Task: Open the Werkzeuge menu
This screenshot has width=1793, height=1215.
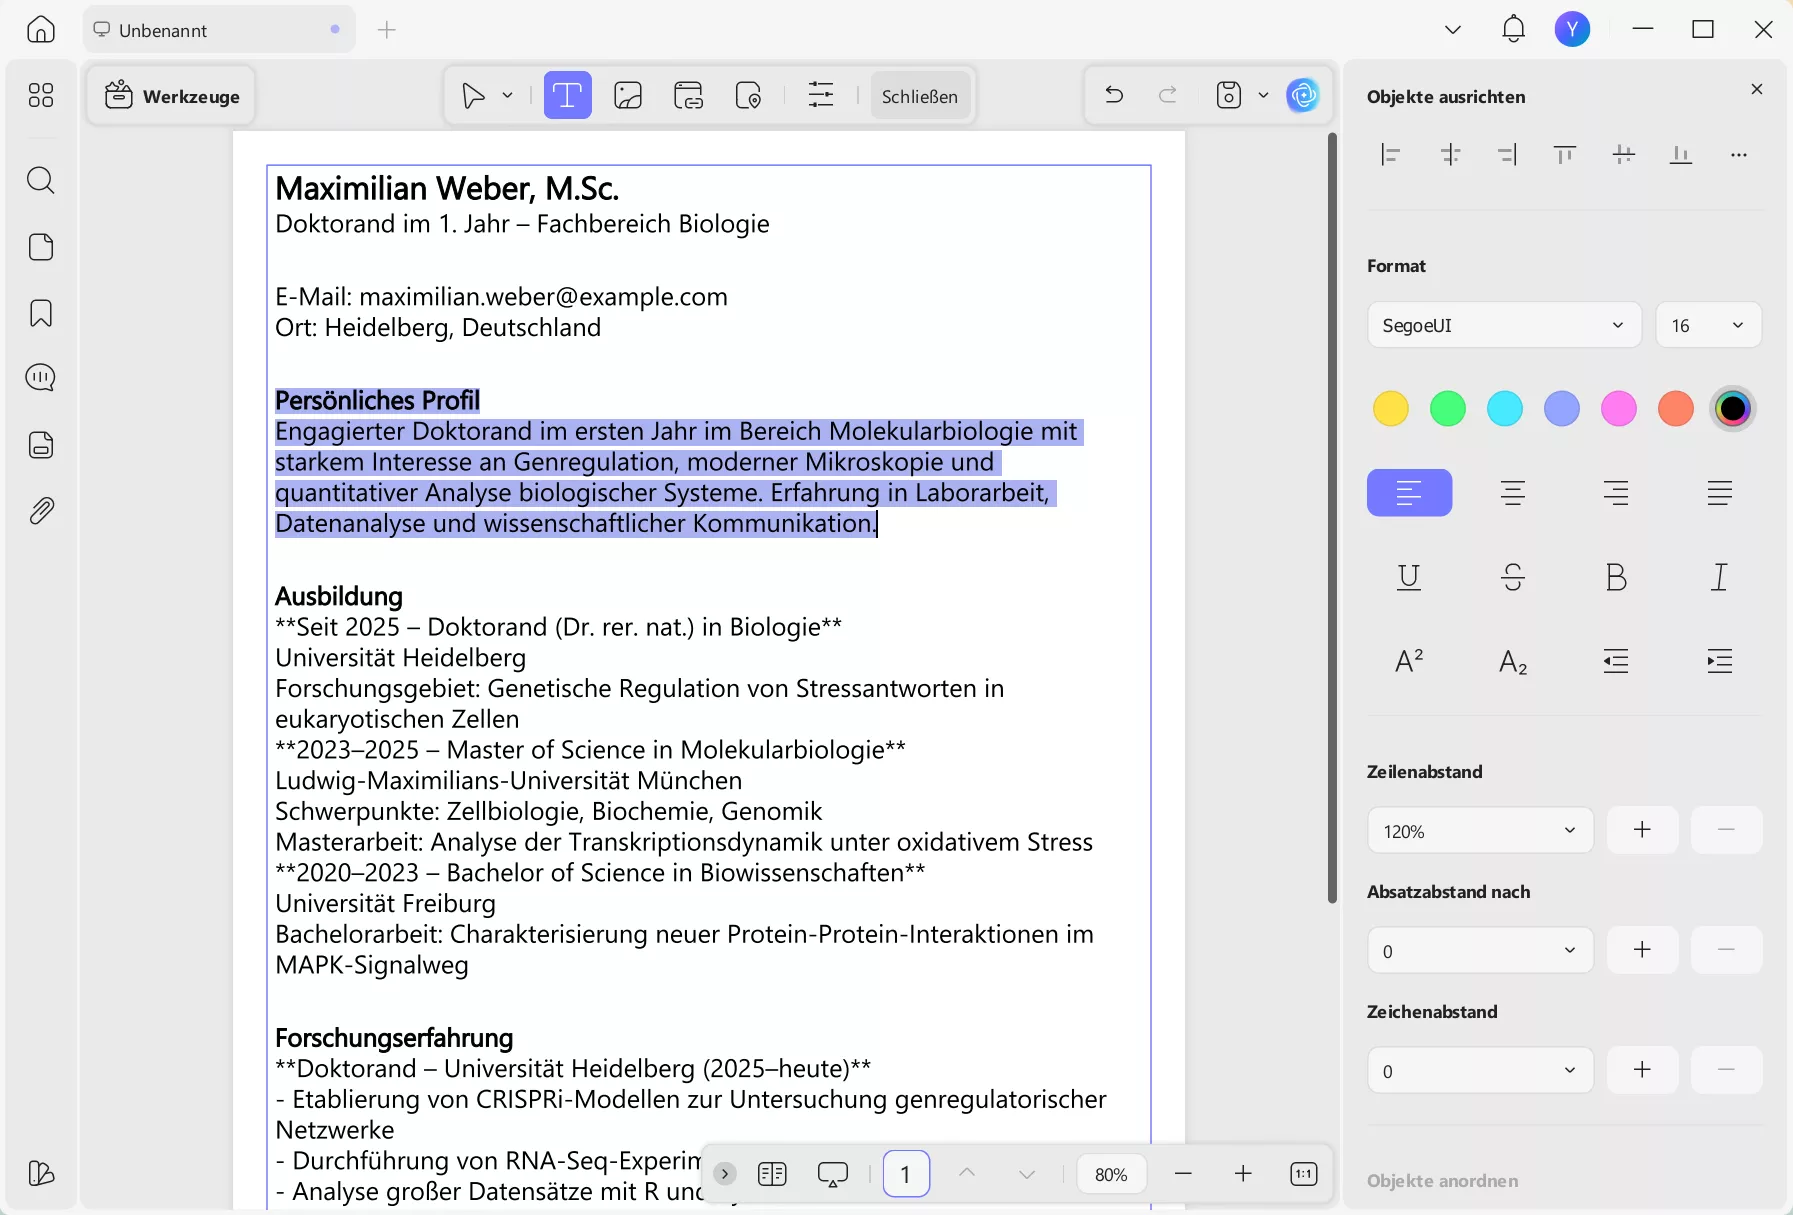Action: point(171,95)
